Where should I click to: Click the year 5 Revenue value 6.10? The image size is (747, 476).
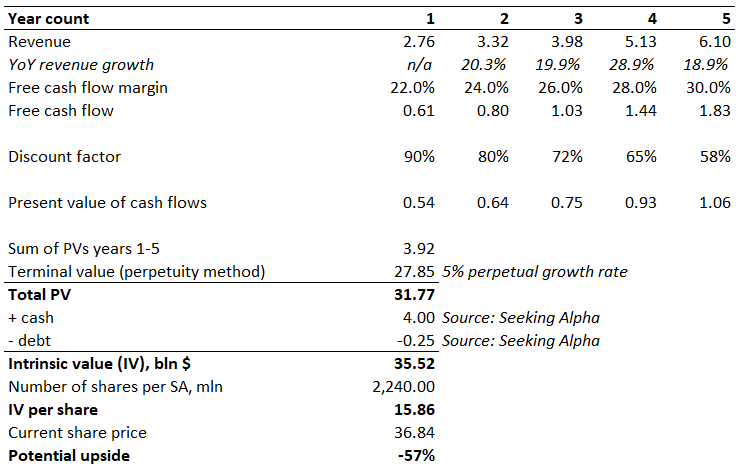(x=713, y=42)
